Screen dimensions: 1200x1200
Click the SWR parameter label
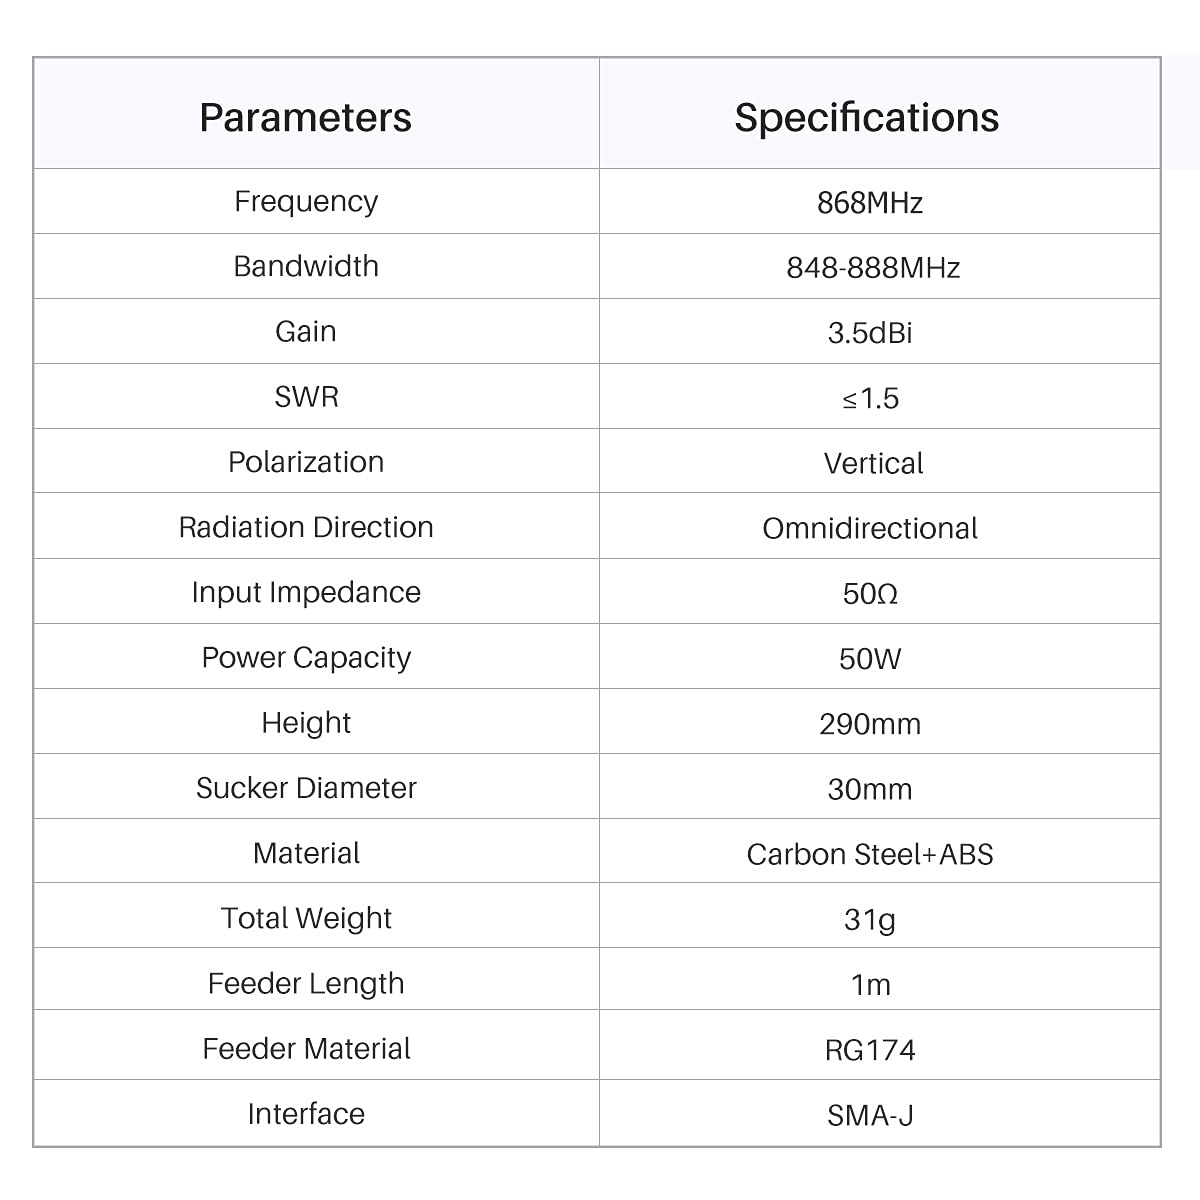[306, 397]
